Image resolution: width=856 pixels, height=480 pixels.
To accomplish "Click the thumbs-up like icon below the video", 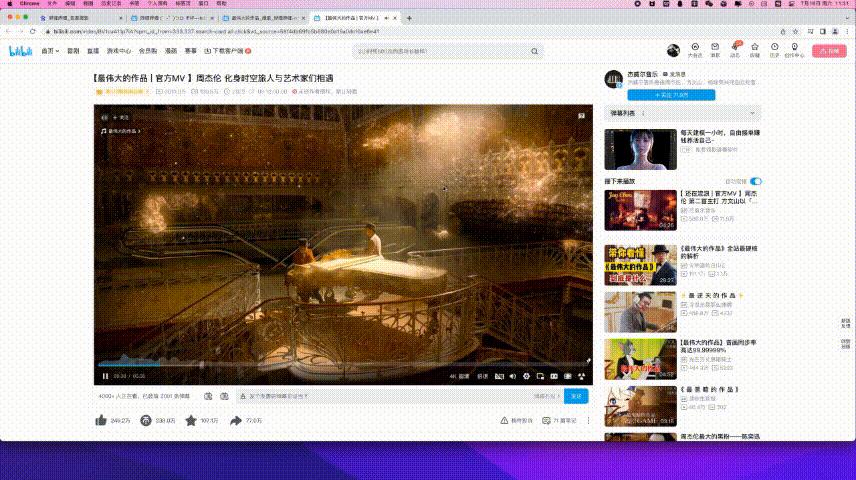I will click(x=101, y=421).
